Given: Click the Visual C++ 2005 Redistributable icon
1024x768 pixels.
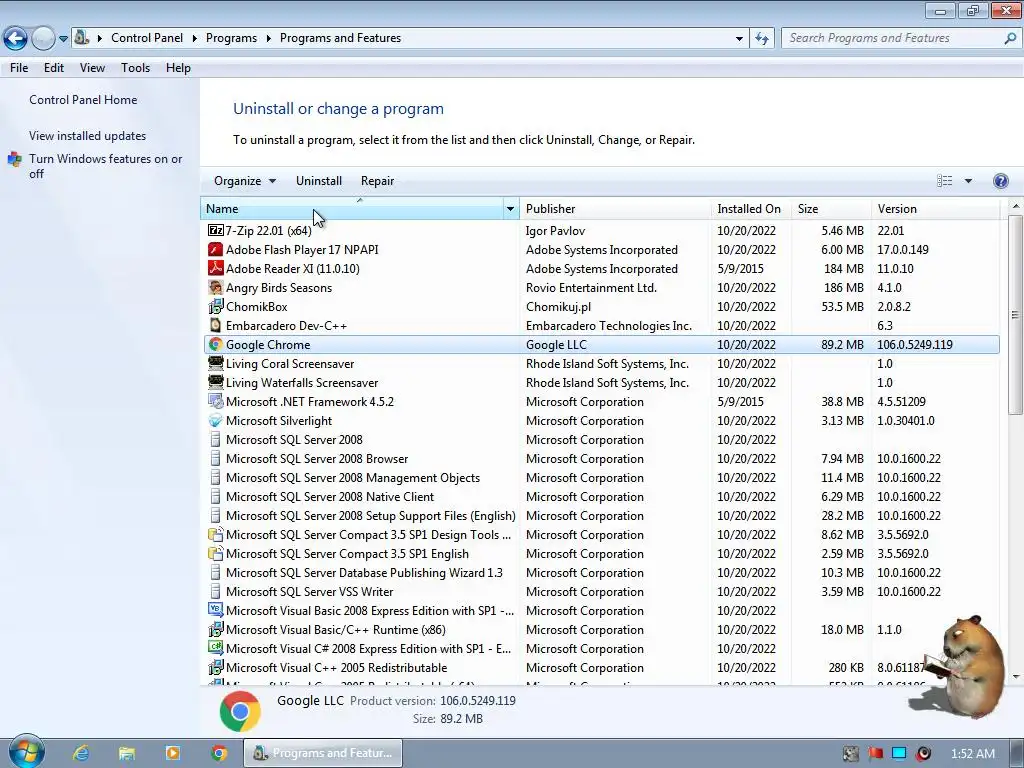Looking at the screenshot, I should coord(216,667).
